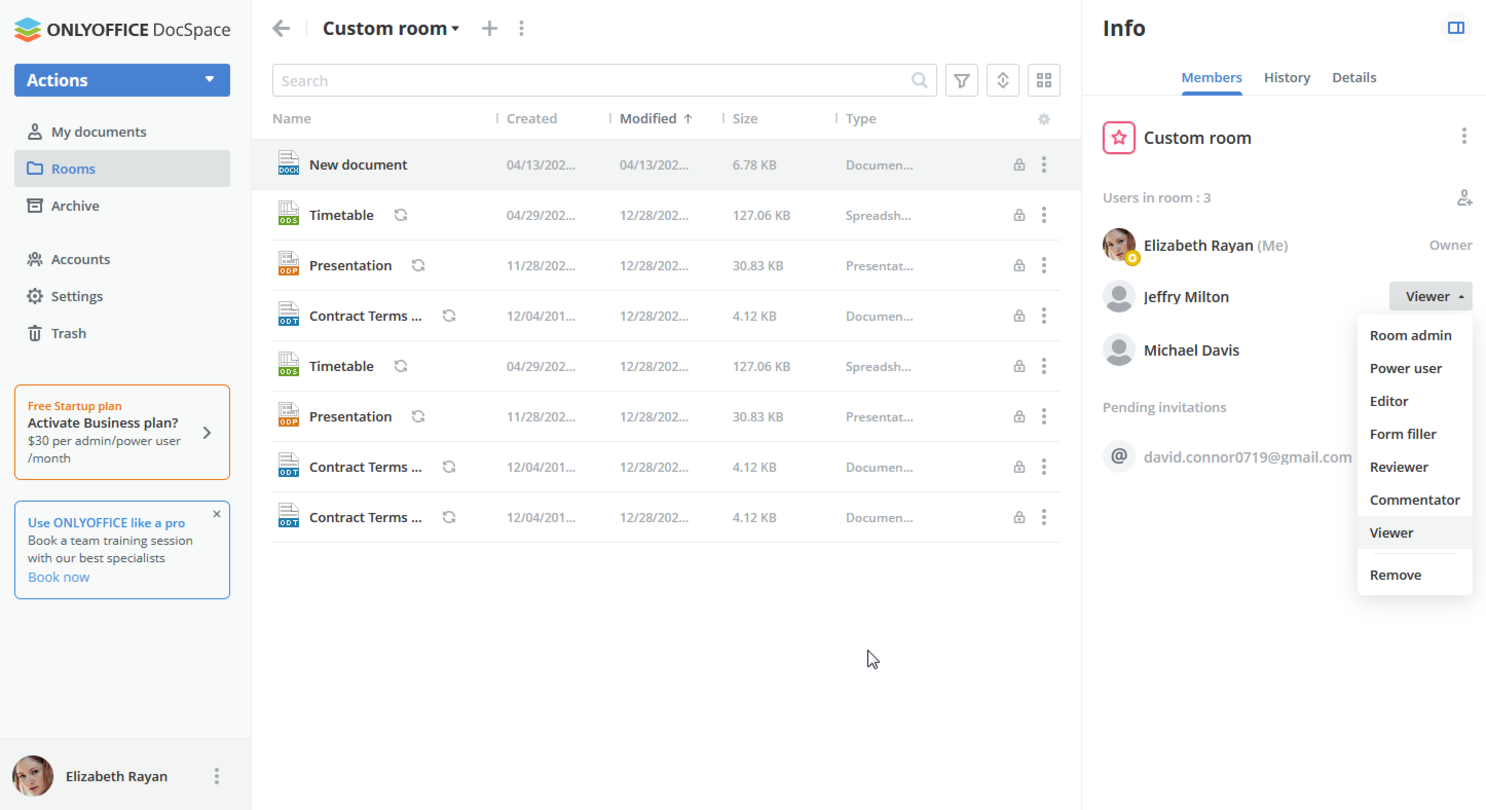The image size is (1486, 810).
Task: Open the filter options icon
Action: (x=961, y=81)
